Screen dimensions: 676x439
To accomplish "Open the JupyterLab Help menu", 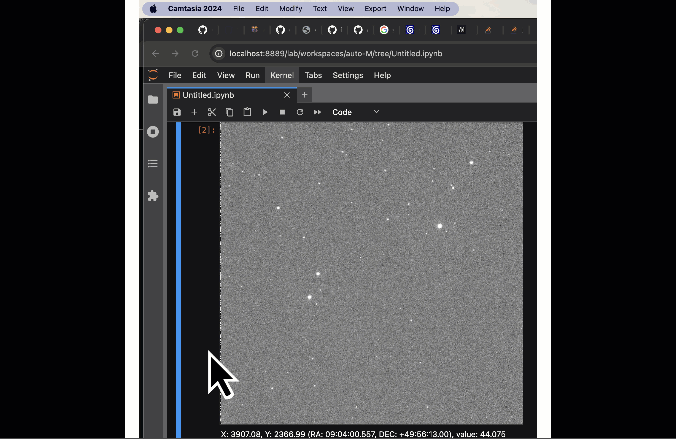I will pos(382,75).
